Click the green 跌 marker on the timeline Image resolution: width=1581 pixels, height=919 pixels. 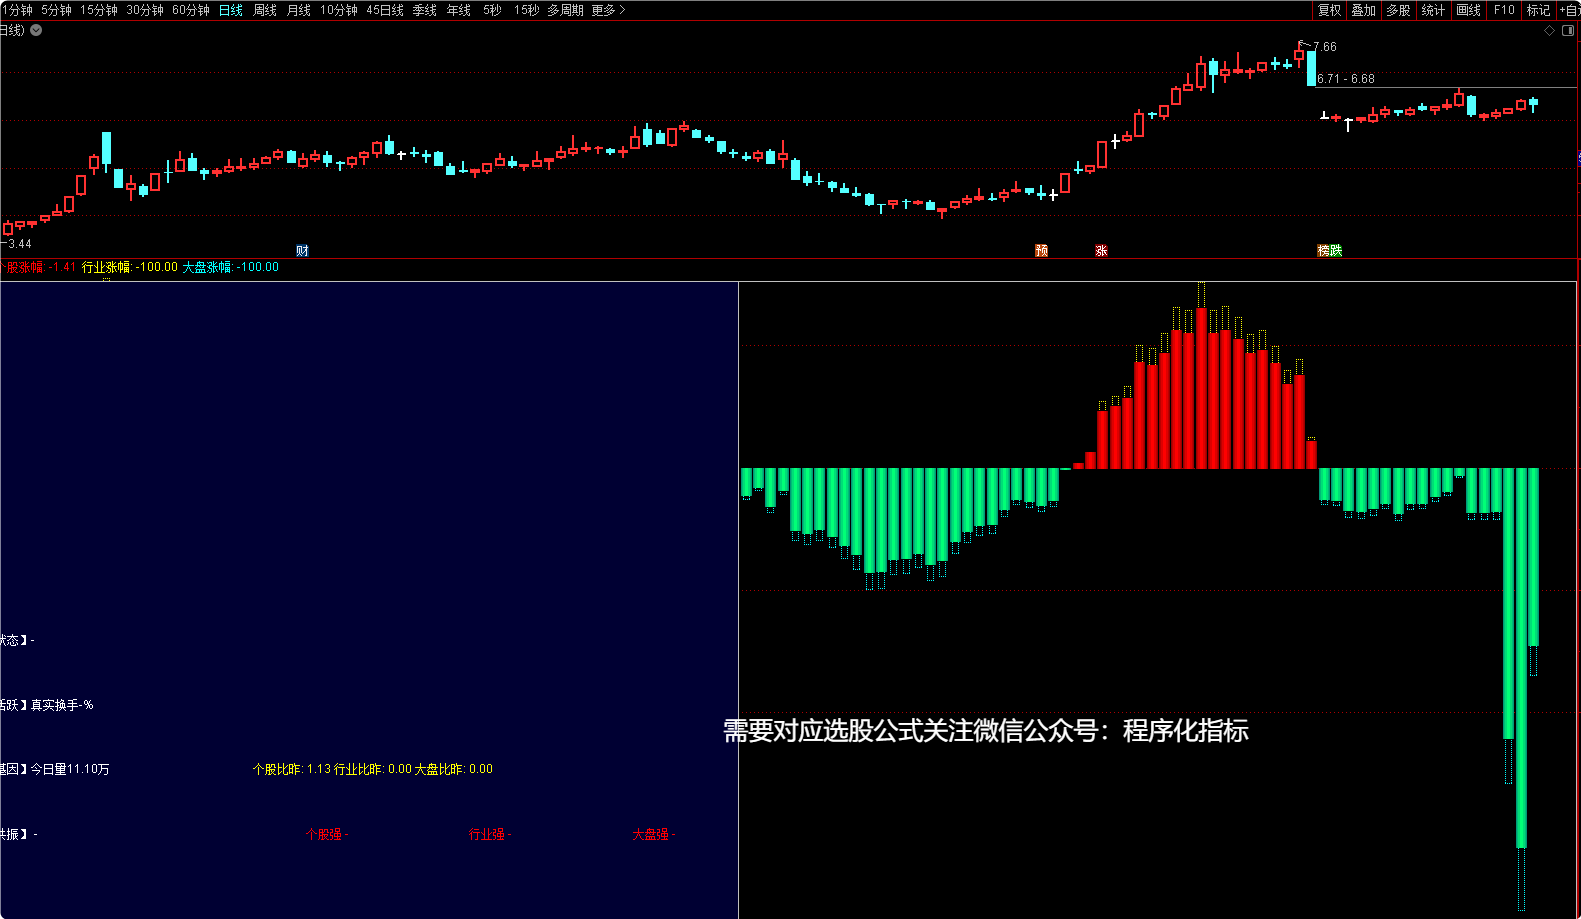coord(1336,251)
